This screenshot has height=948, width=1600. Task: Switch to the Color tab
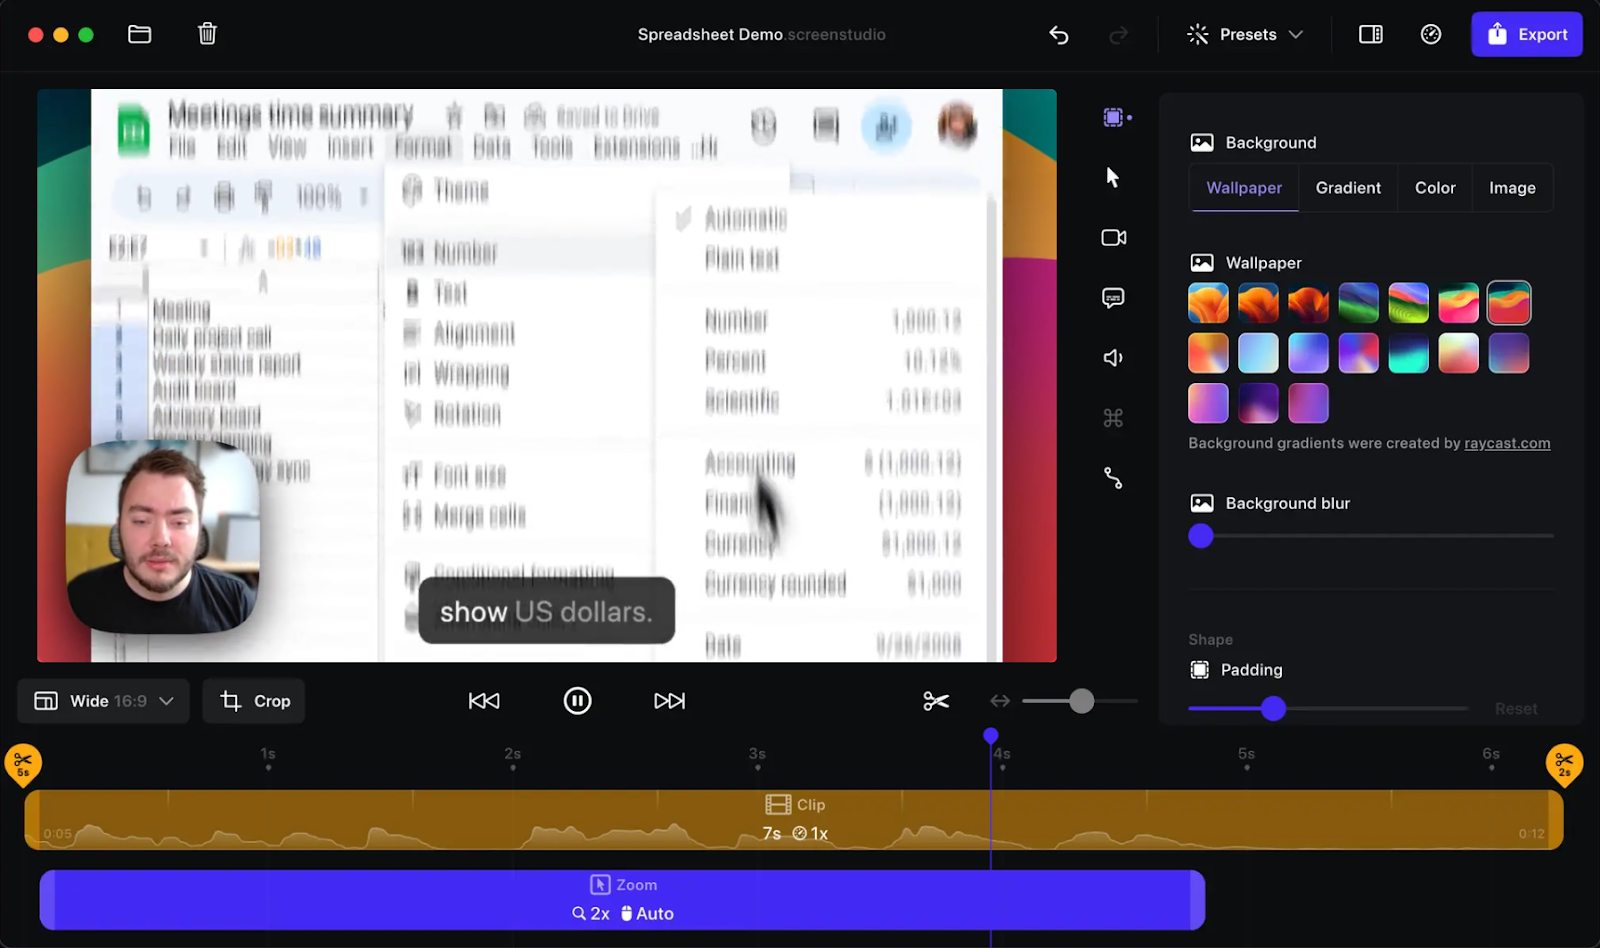[1435, 188]
